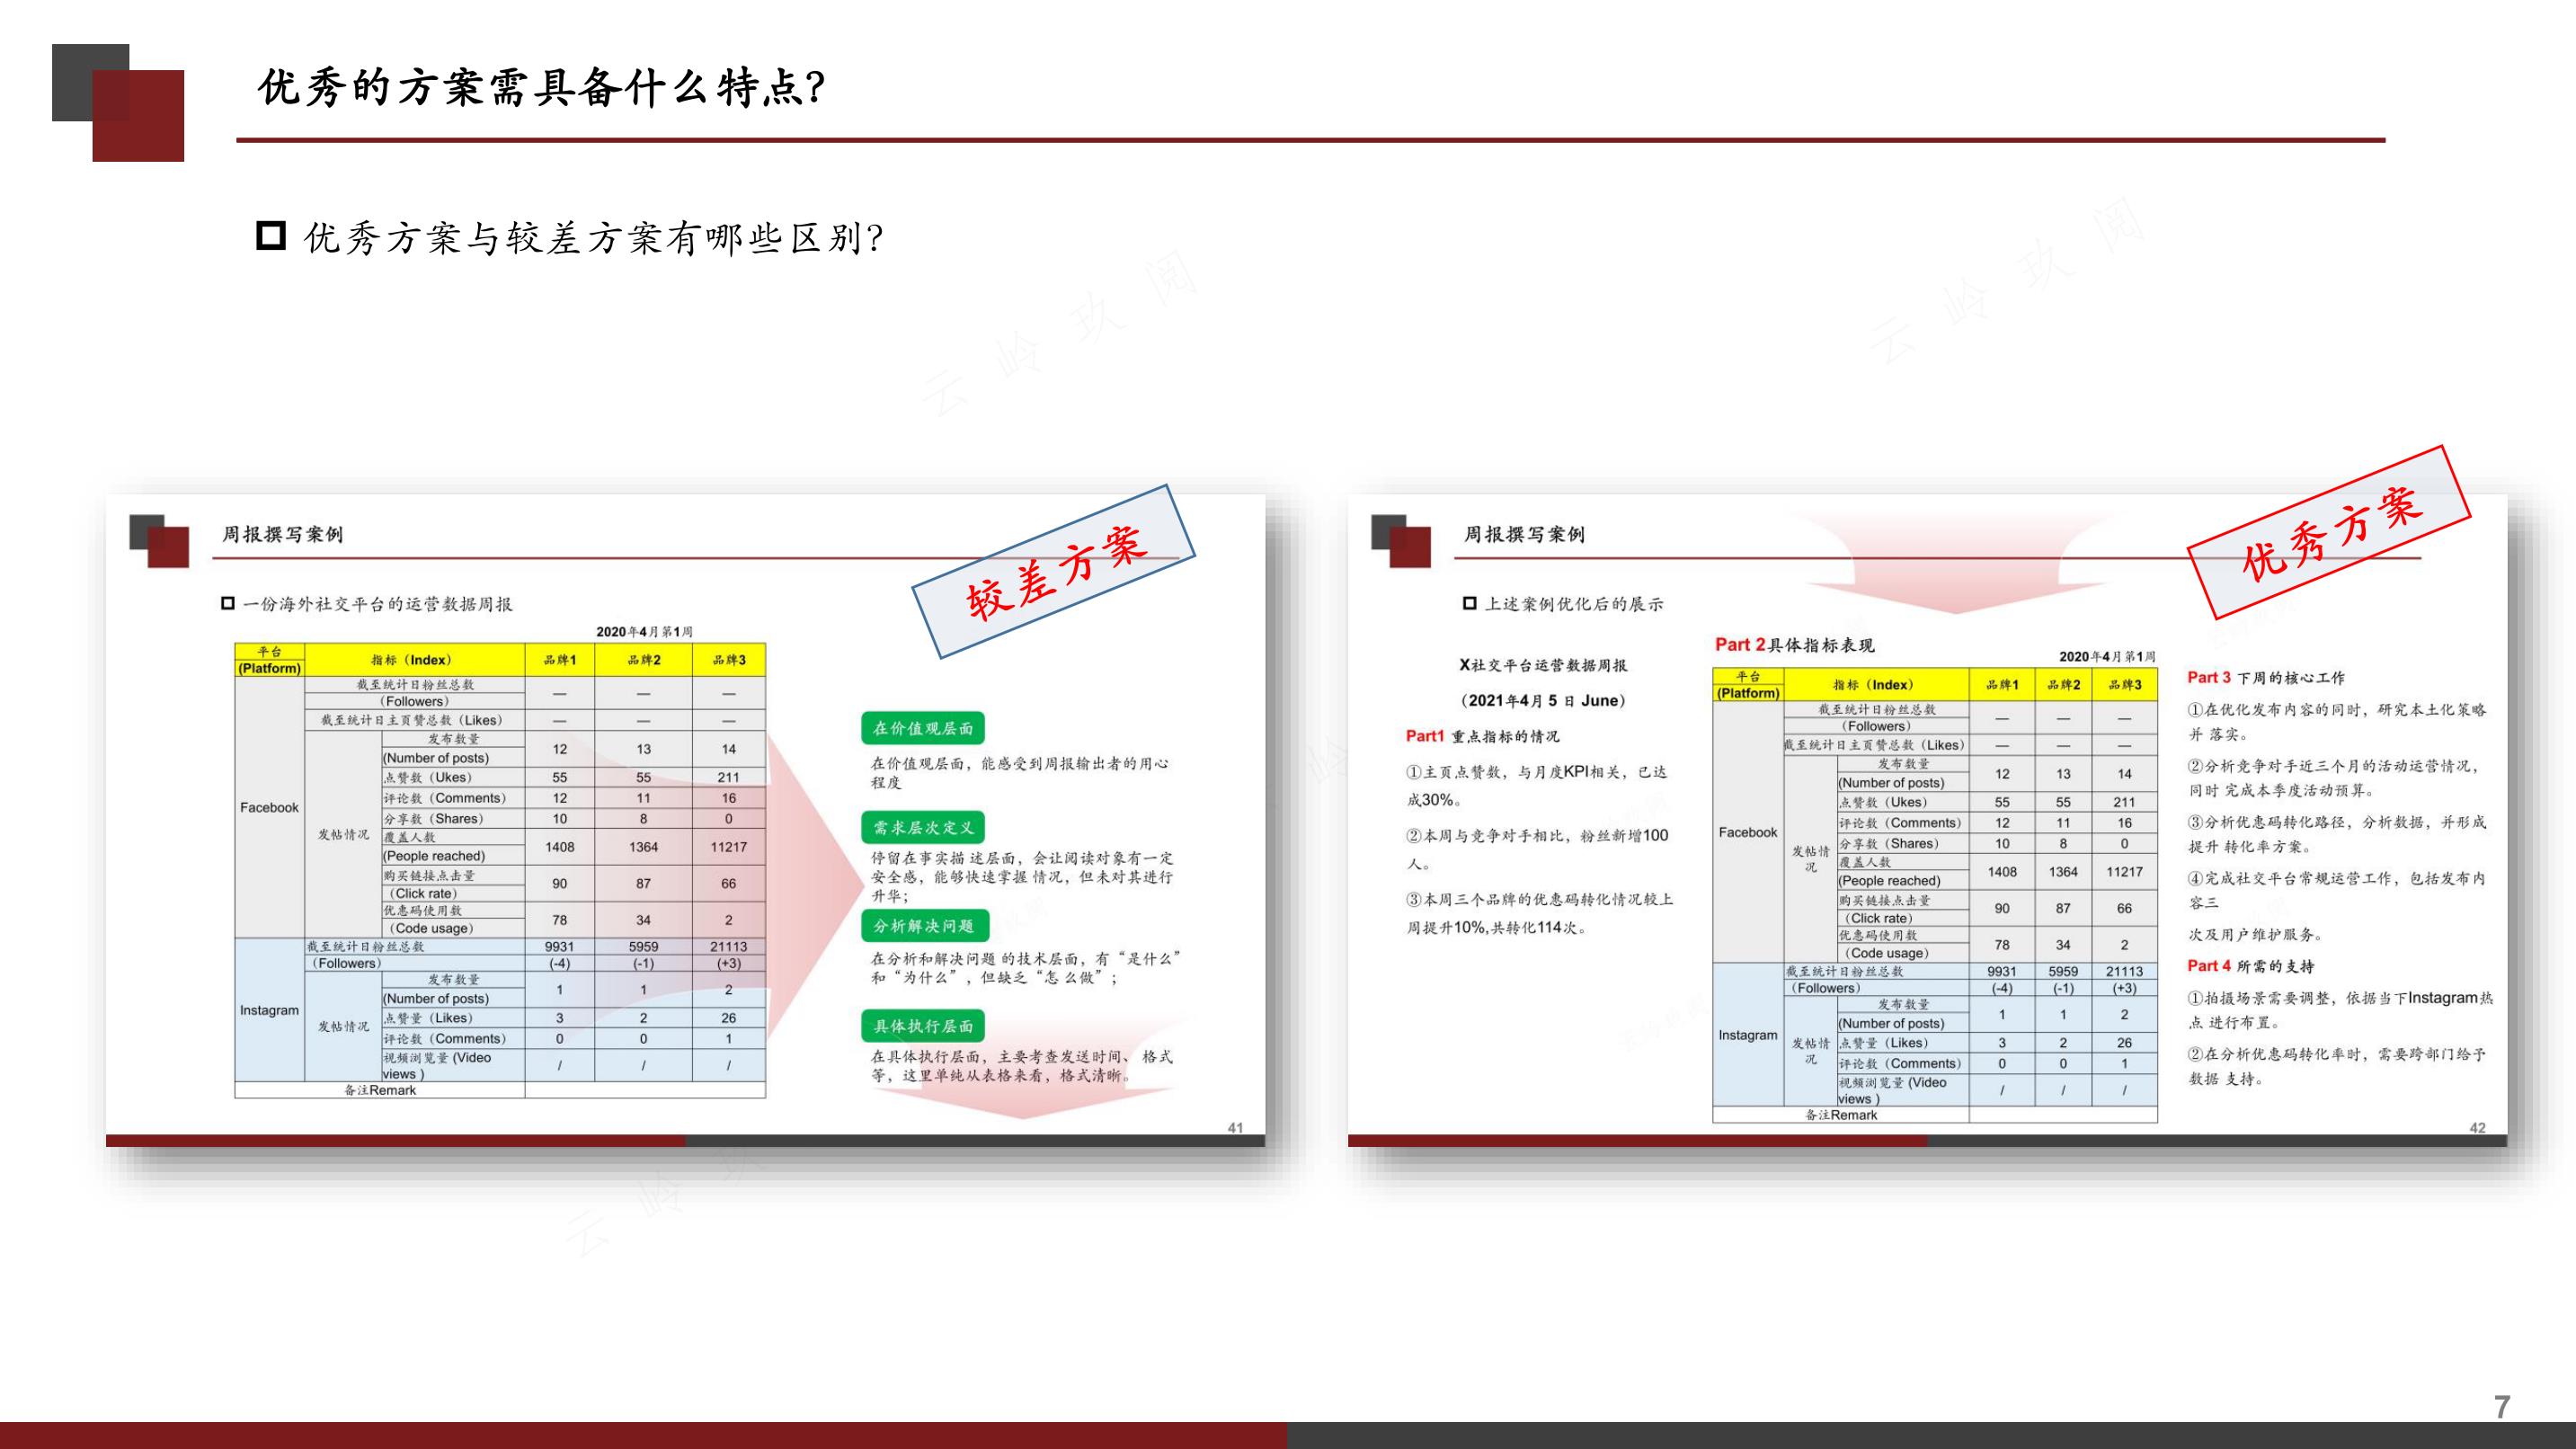Click the 优秀方案 stamp label
The width and height of the screenshot is (2576, 1449).
[x=2330, y=532]
